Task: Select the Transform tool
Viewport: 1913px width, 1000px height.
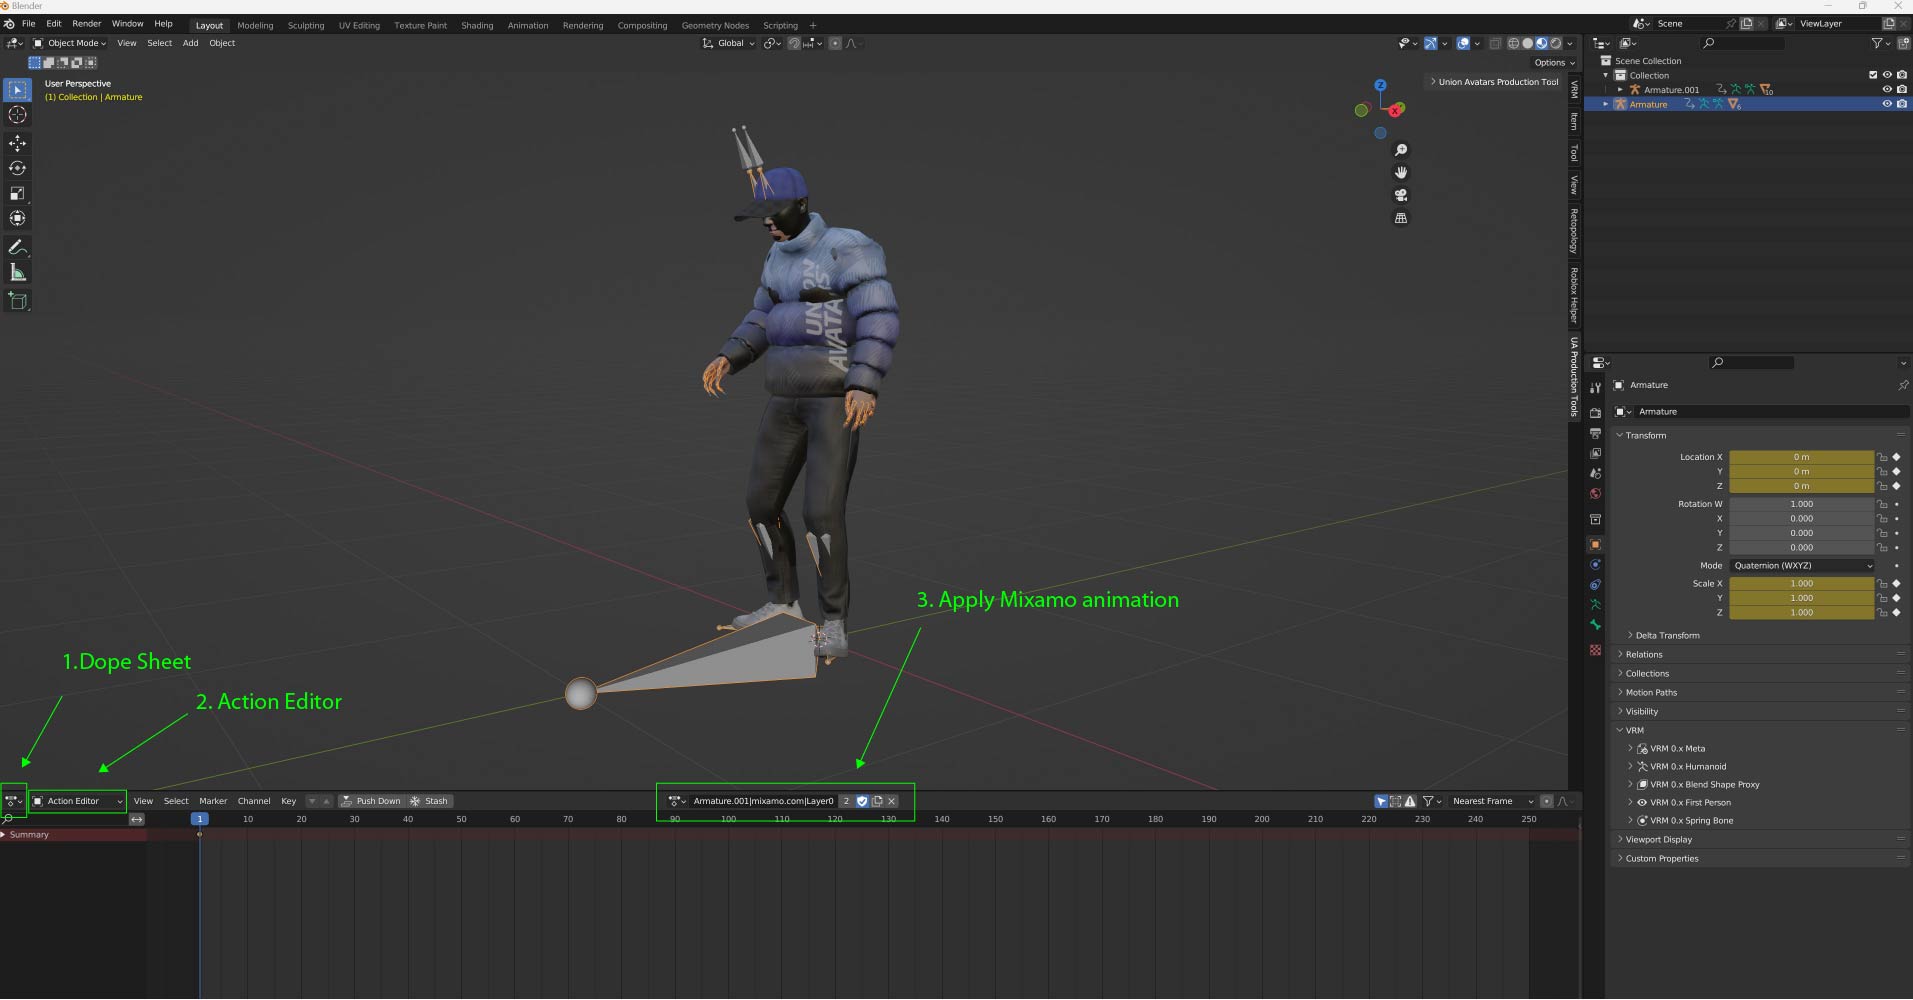Action: click(x=17, y=218)
